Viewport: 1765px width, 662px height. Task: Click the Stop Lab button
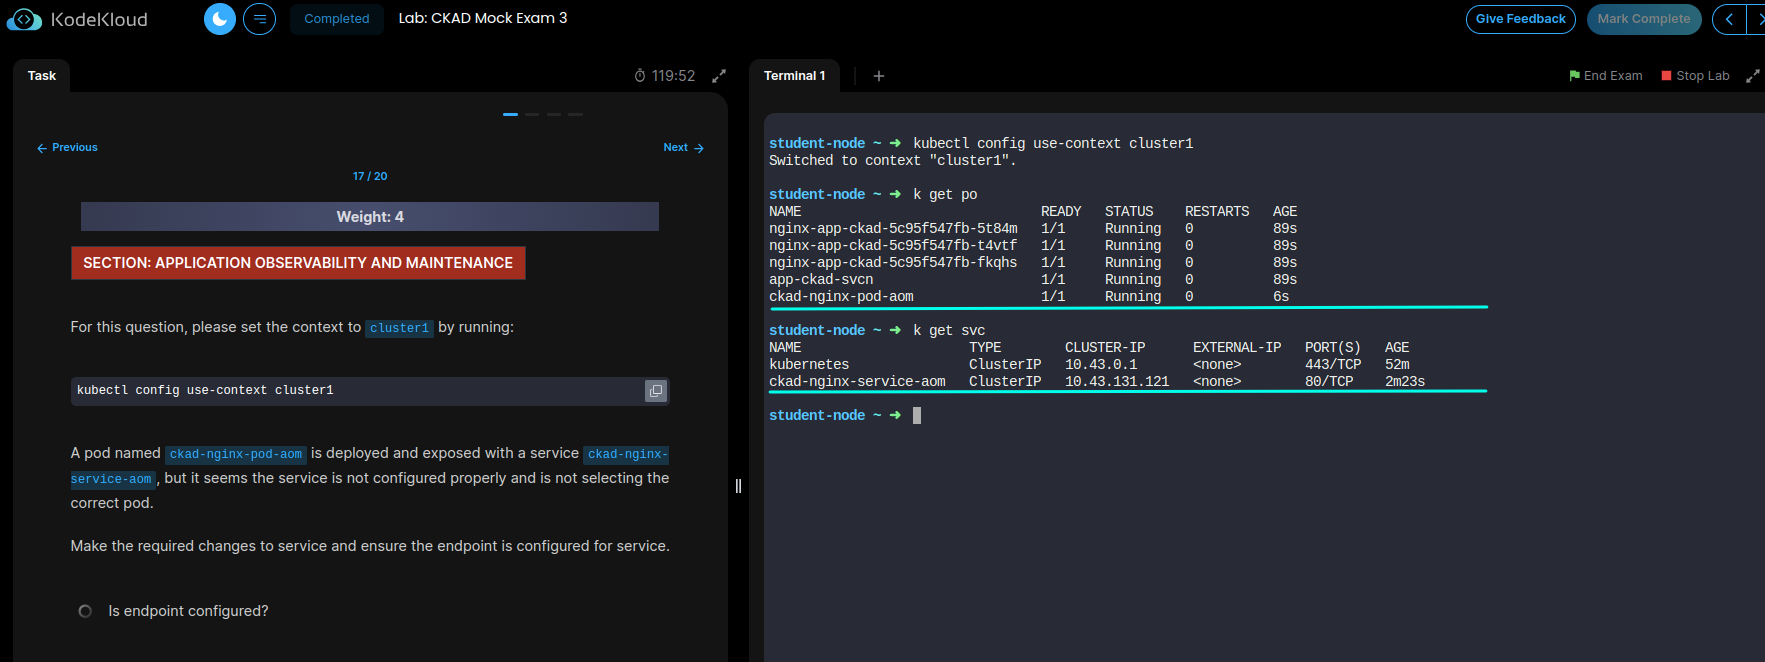pos(1695,76)
